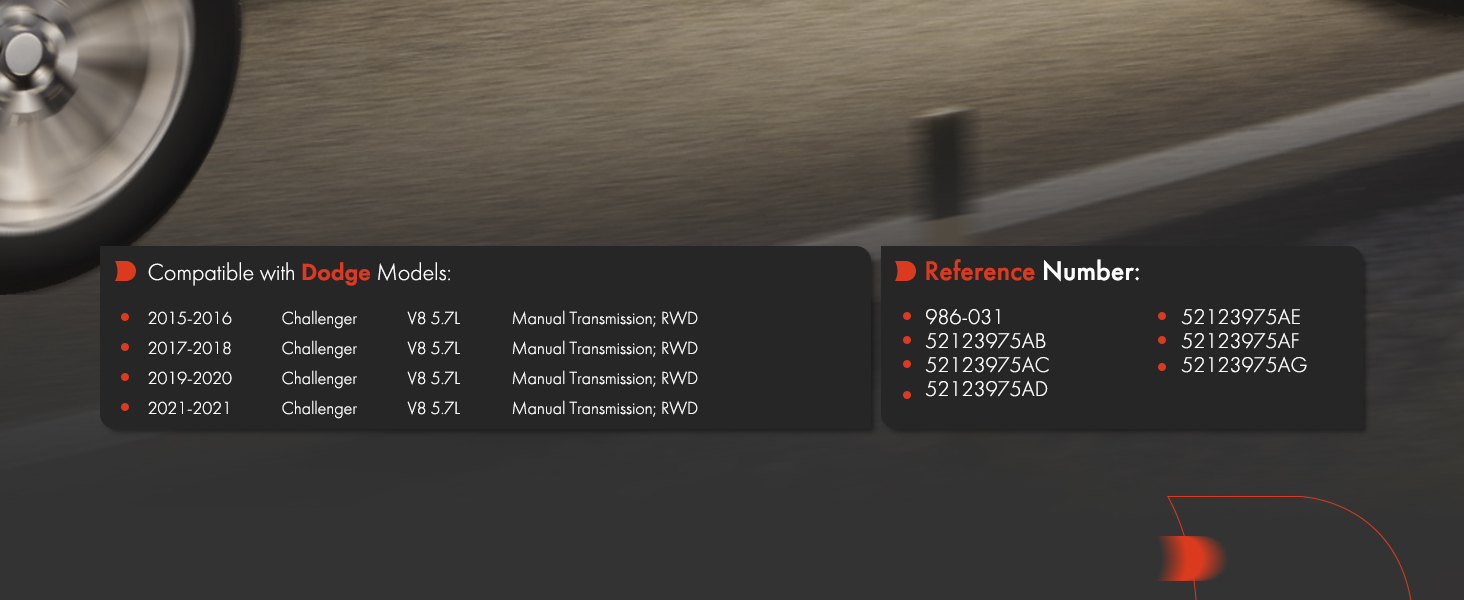
Task: Click reference number 52123975AD
Action: 986,389
